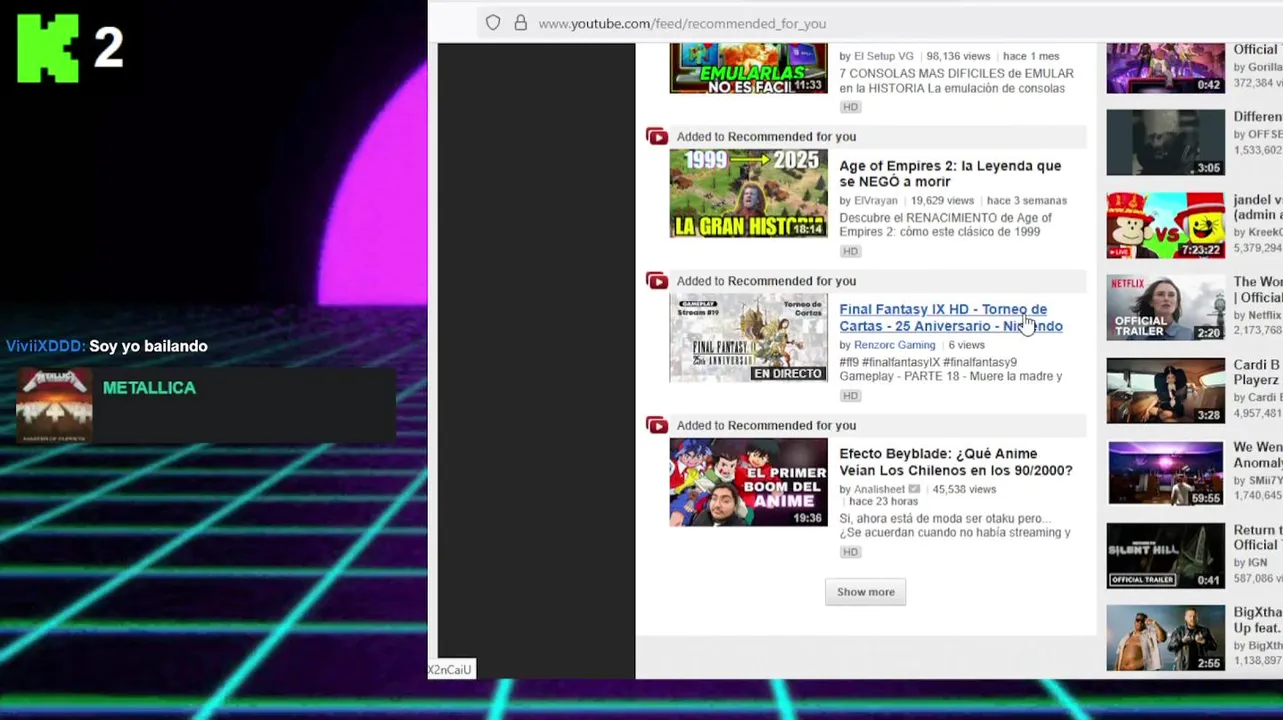Screen dimensions: 1283x720
Task: Click the HD badge under Efecto Beyblade
Action: (850, 552)
